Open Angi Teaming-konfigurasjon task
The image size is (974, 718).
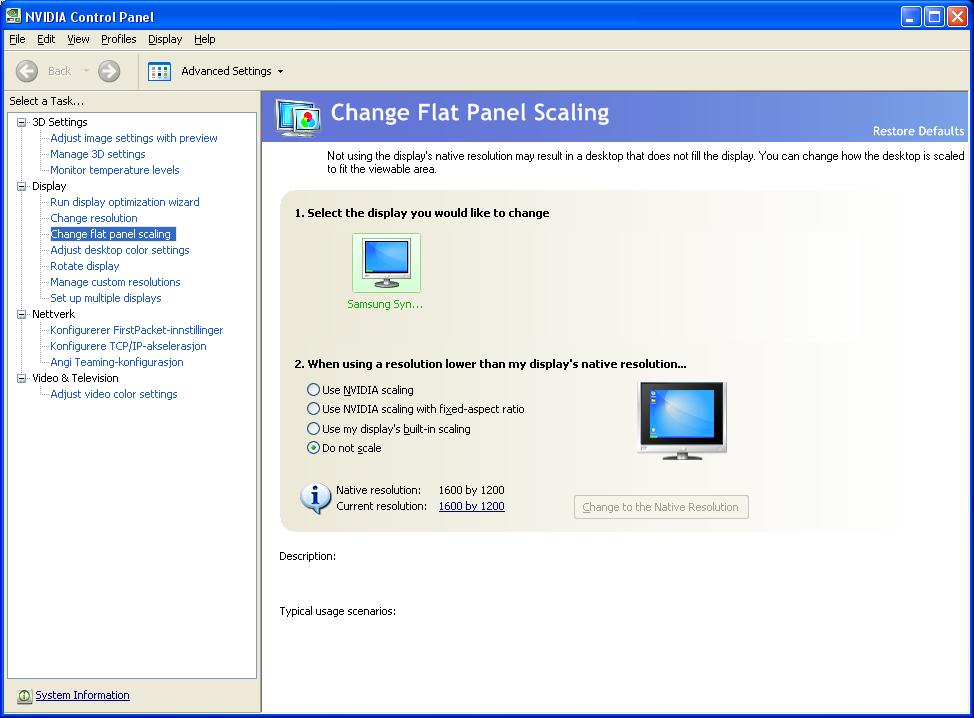point(116,362)
